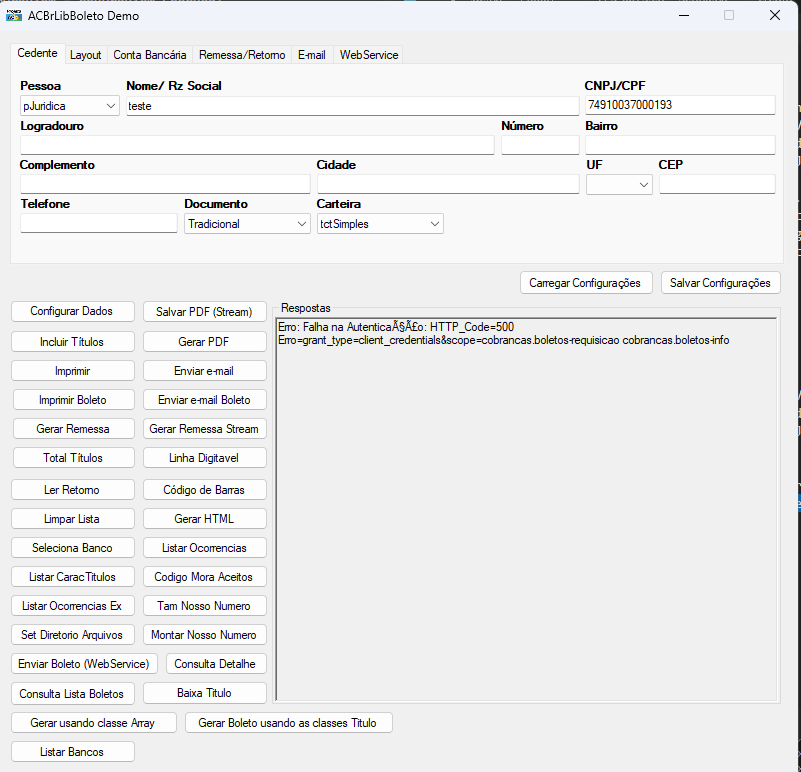This screenshot has height=772, width=801.
Task: Click inside the Respostas output text area
Action: [x=526, y=511]
